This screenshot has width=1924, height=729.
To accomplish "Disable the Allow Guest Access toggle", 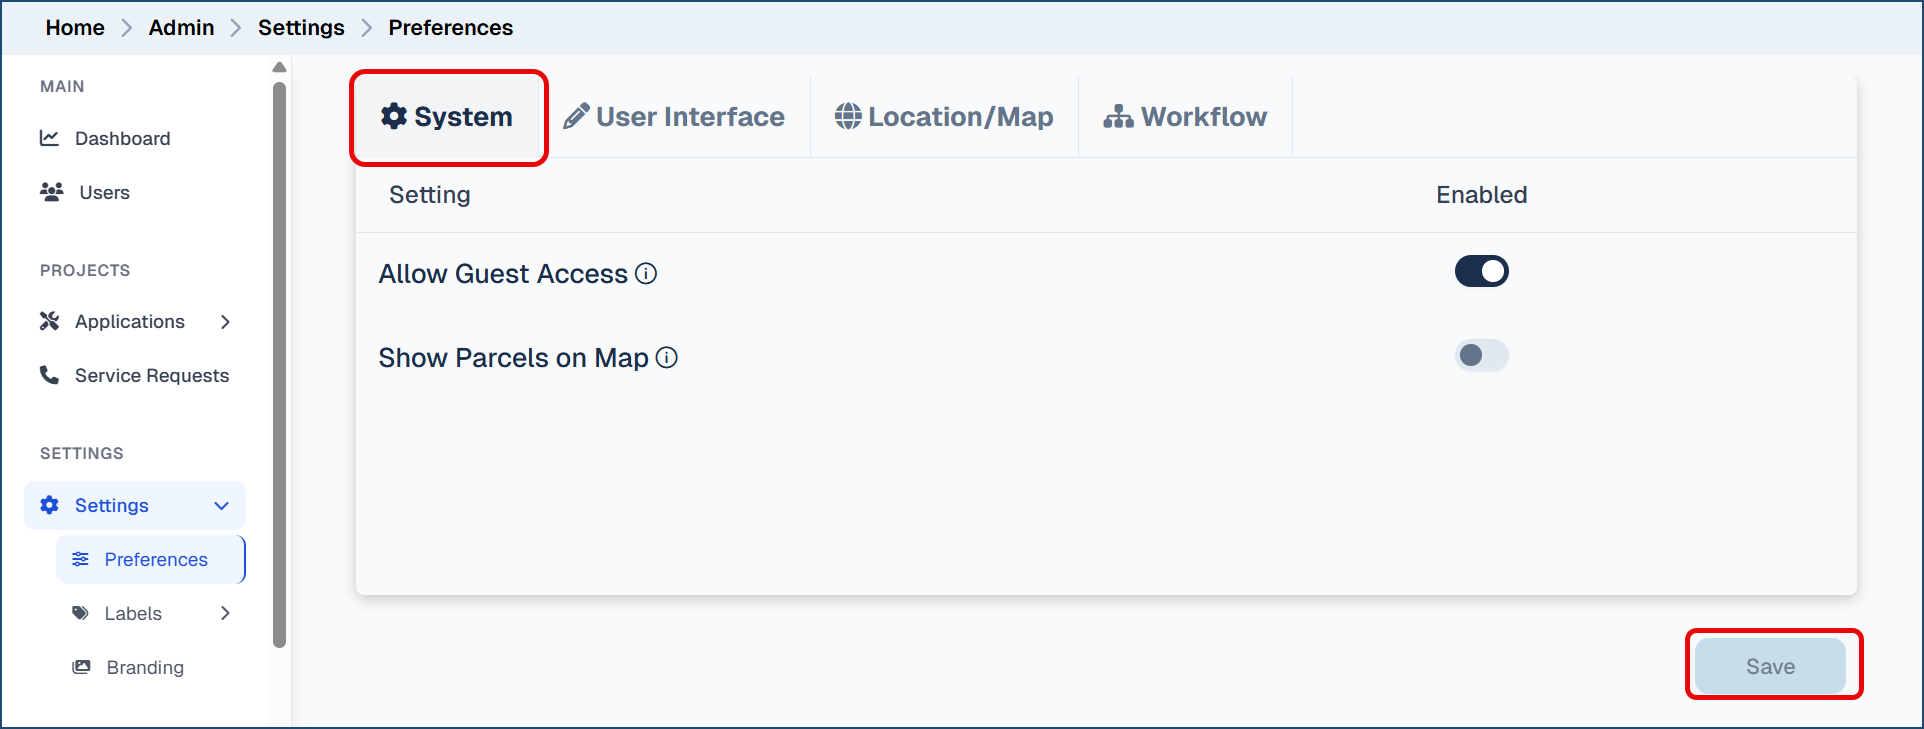I will (1481, 272).
